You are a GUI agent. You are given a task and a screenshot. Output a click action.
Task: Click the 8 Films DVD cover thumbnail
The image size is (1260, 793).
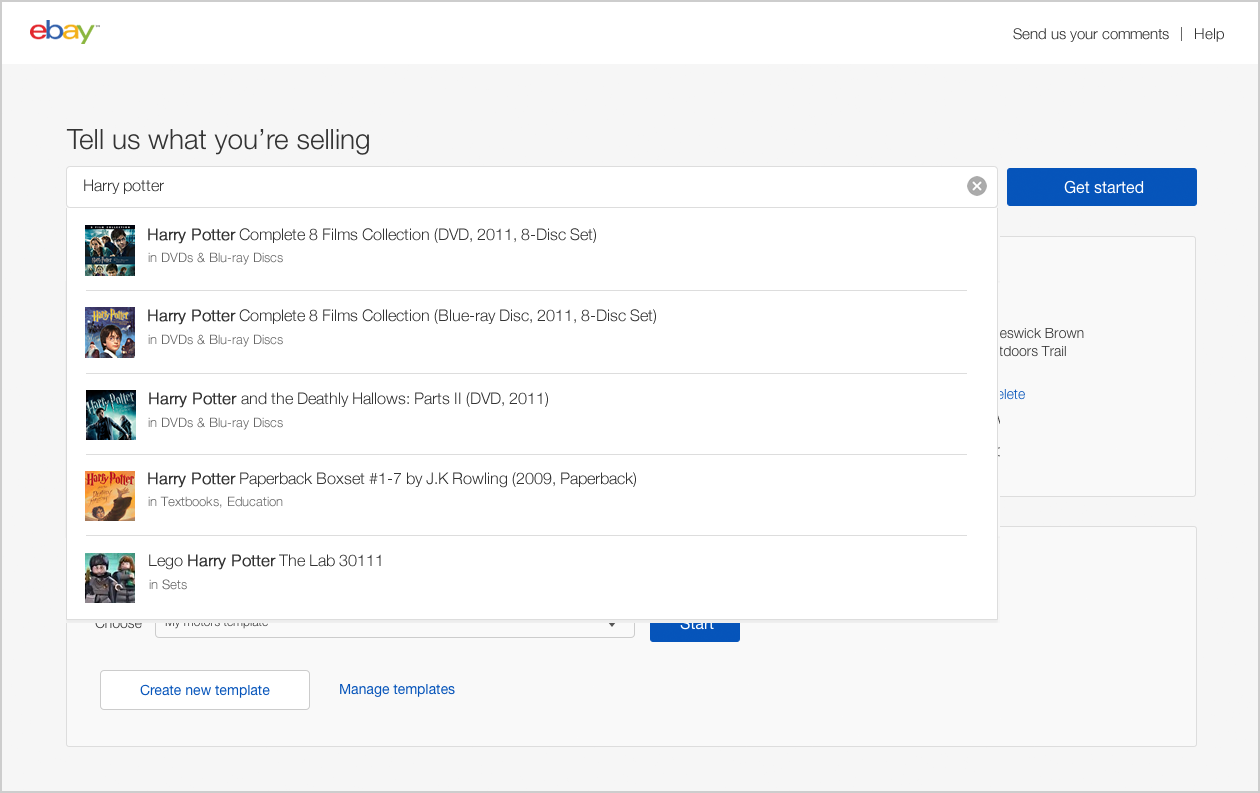(110, 250)
